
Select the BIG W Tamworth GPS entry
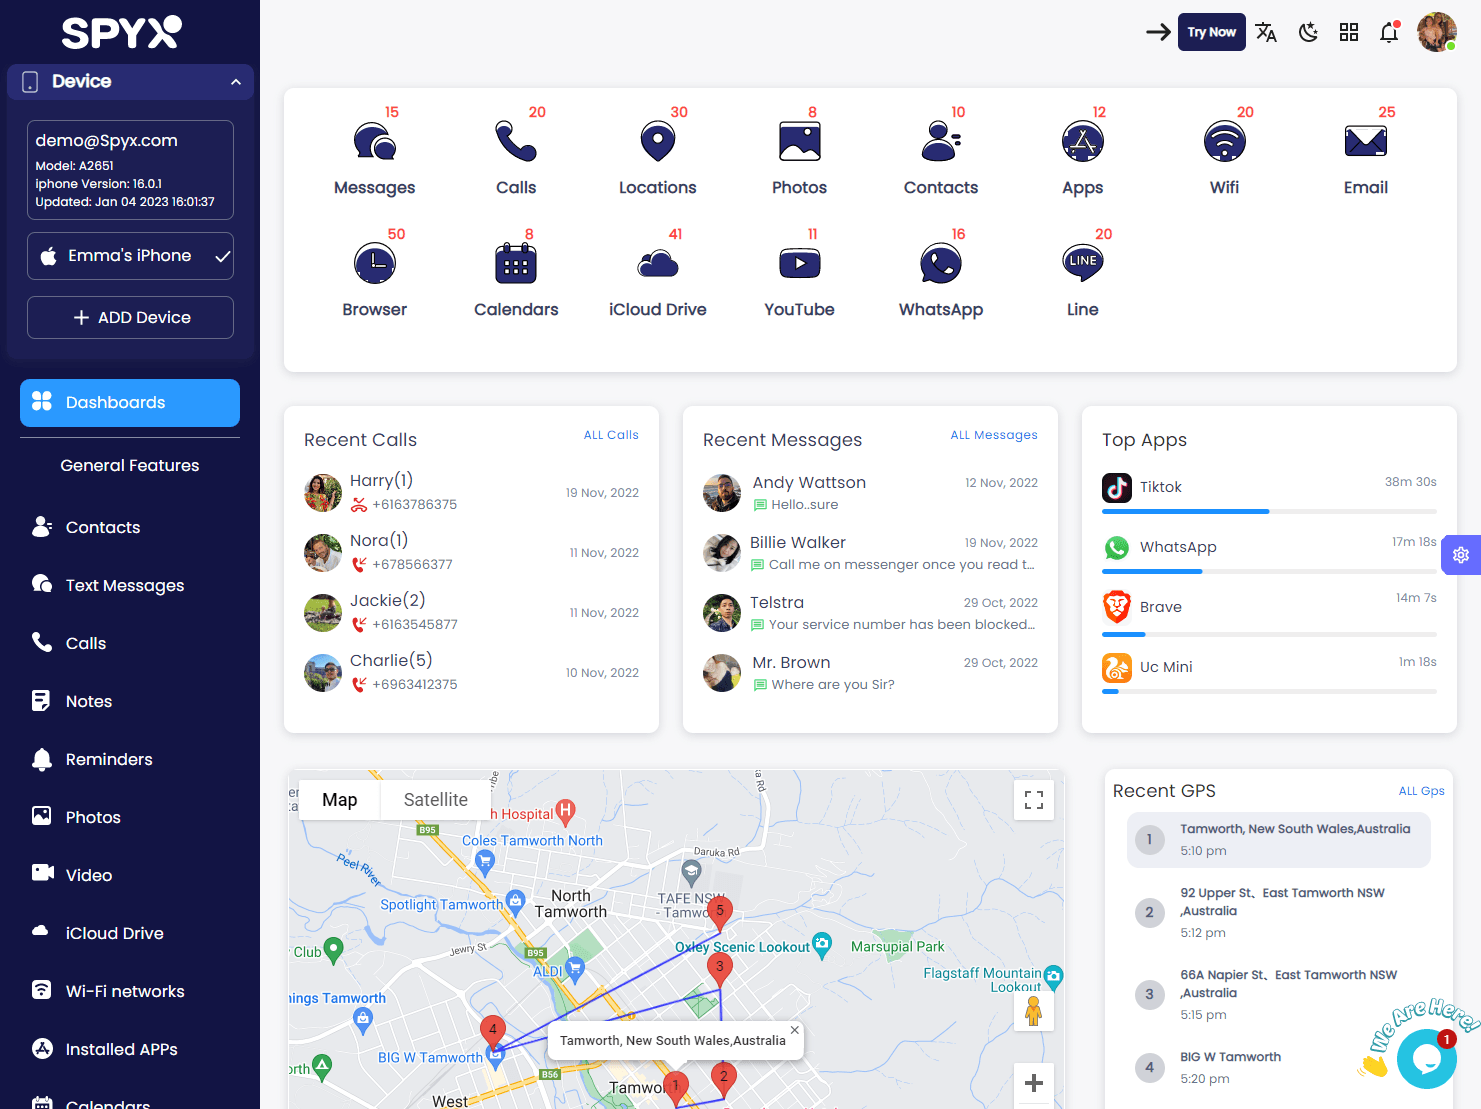tap(1279, 1068)
